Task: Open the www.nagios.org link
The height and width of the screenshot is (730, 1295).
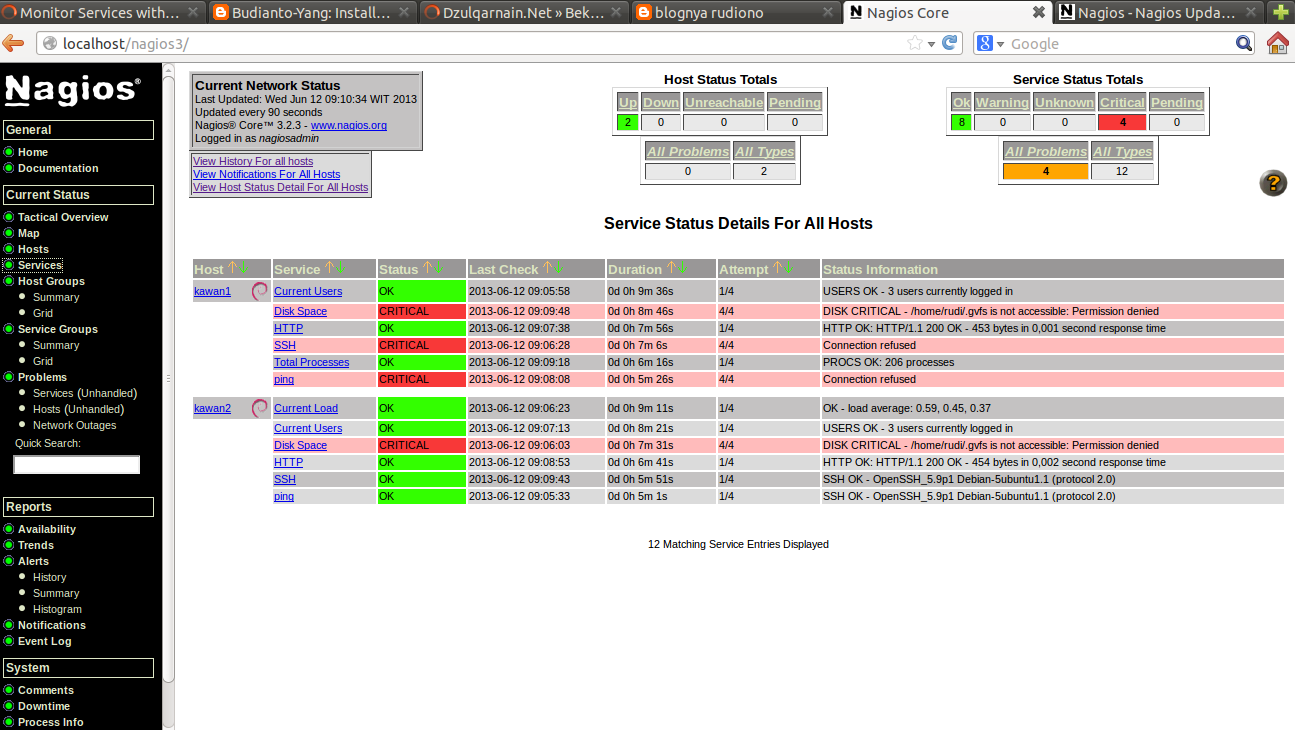Action: (349, 125)
